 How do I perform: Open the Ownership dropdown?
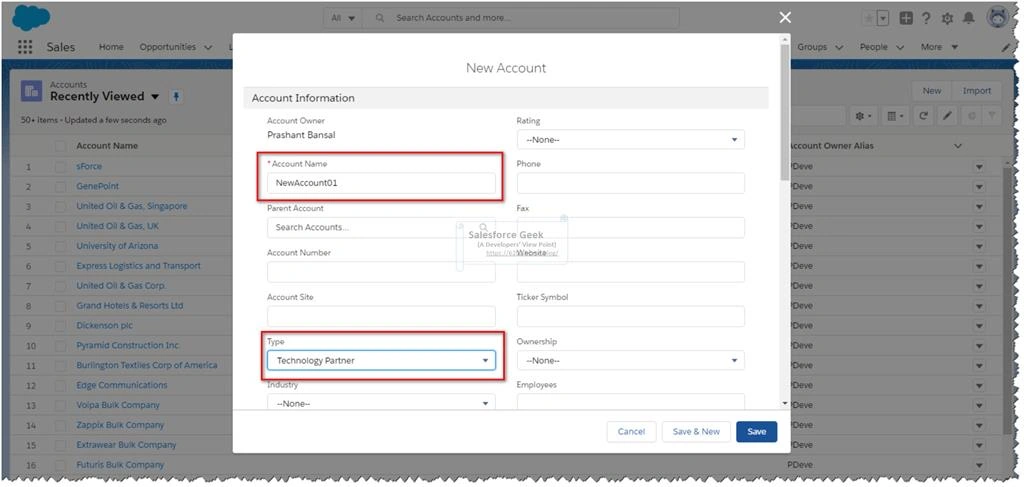[x=630, y=360]
